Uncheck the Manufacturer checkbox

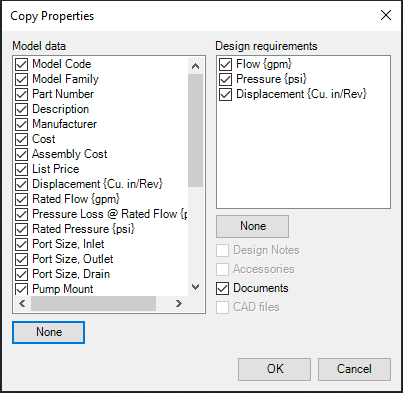pyautogui.click(x=21, y=124)
